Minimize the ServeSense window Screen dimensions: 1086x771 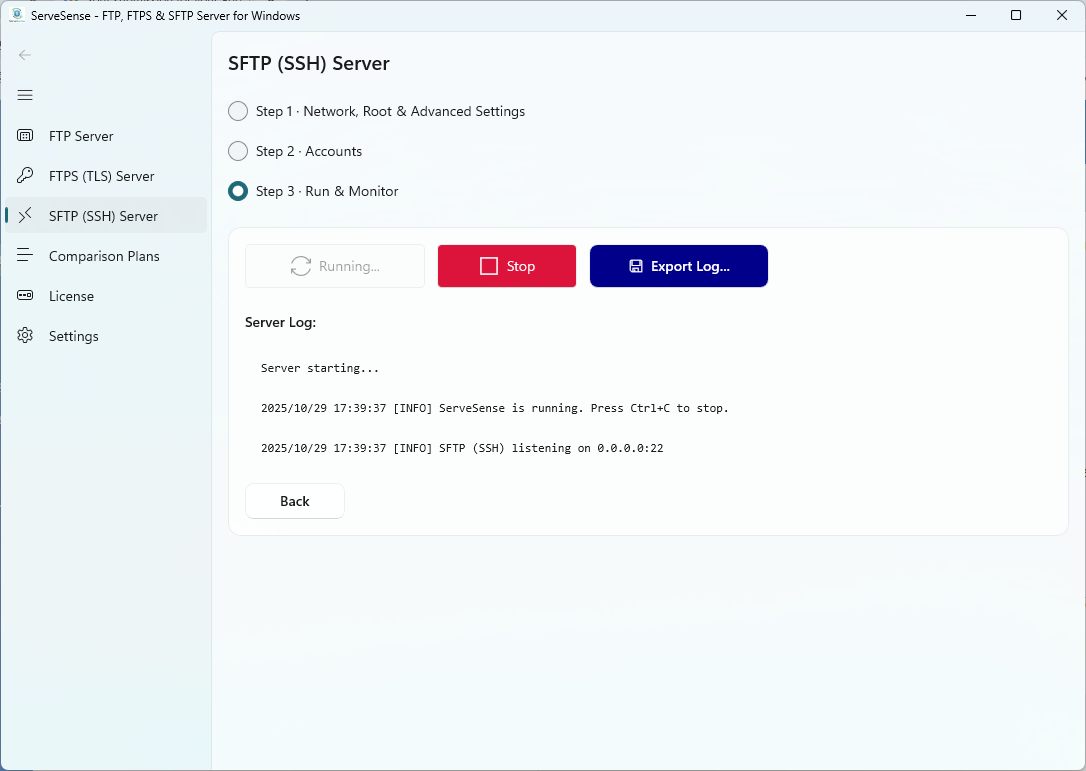coord(971,15)
